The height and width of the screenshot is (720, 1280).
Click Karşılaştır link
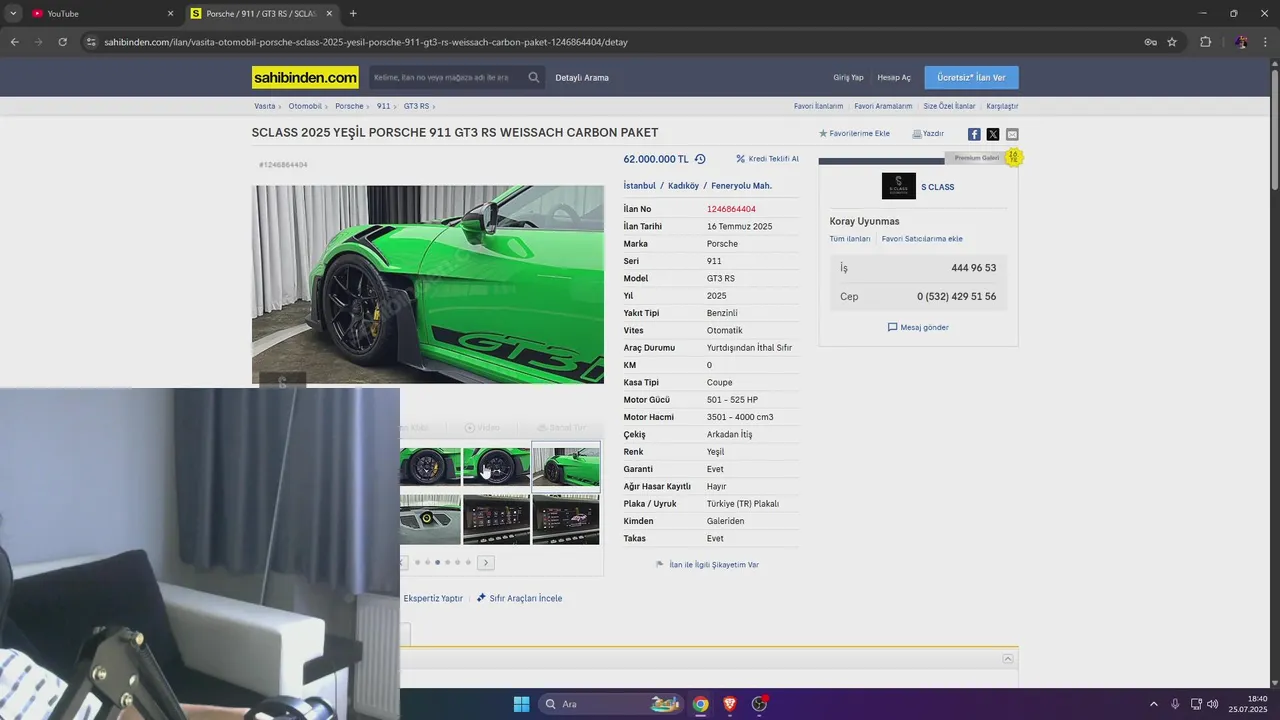click(1002, 106)
